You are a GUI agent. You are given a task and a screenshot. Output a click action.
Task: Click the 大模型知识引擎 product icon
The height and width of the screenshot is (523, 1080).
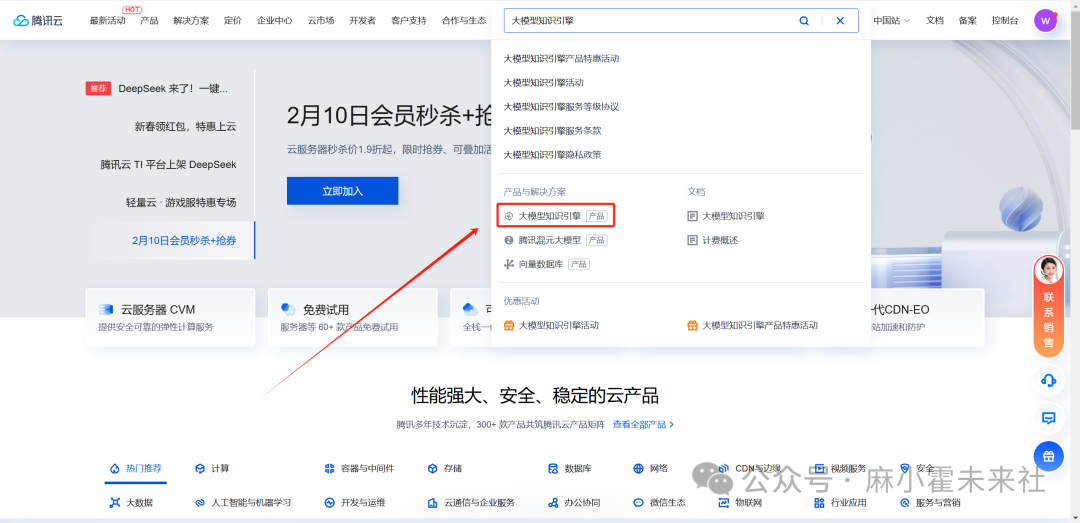point(509,216)
